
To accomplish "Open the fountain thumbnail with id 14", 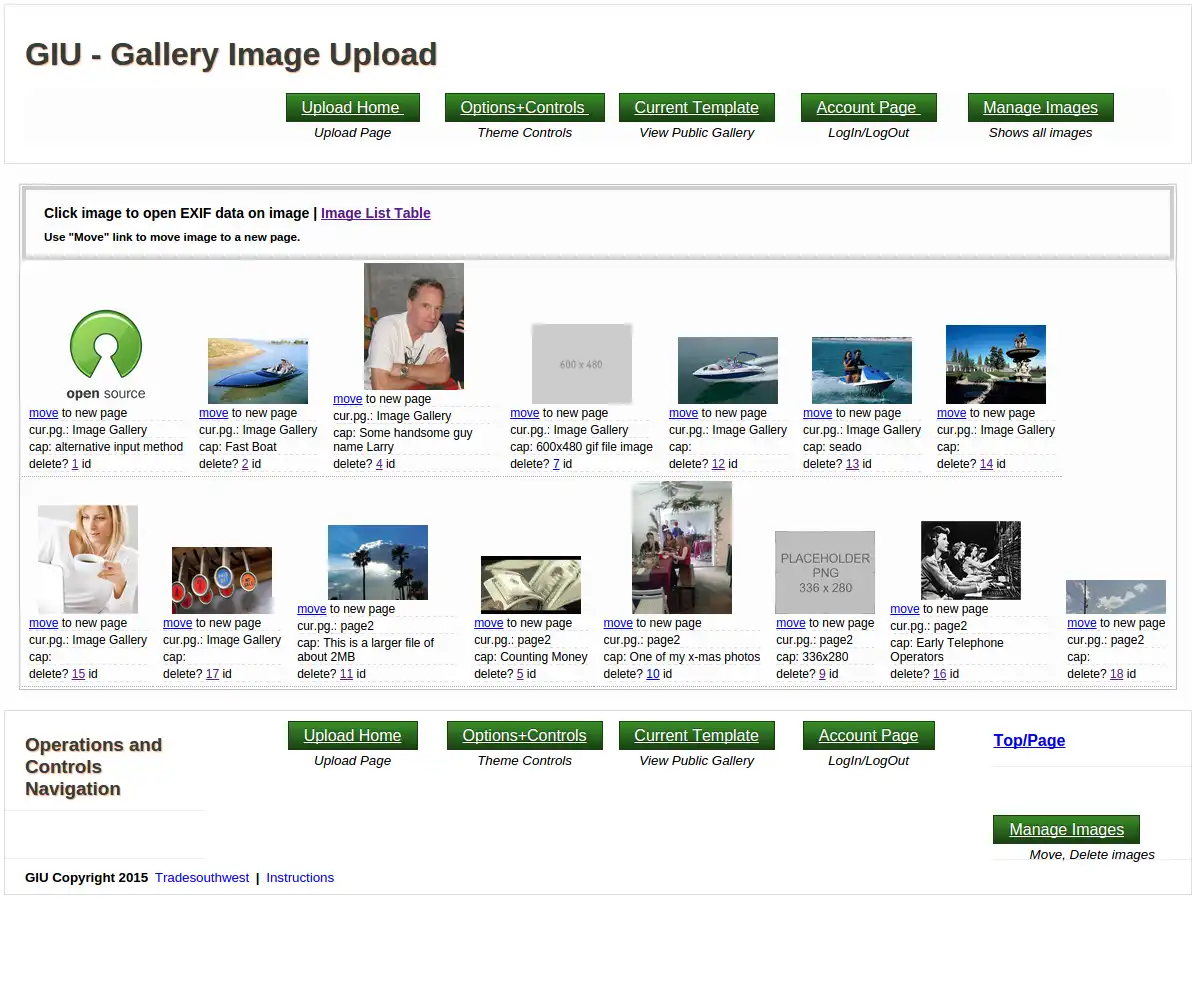I will point(996,365).
